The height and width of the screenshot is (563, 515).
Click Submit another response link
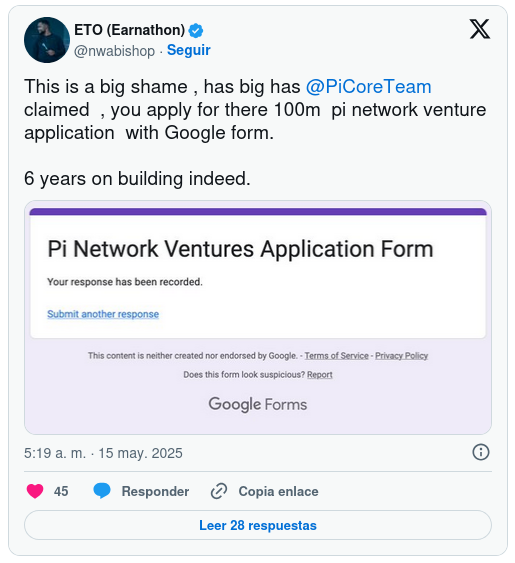point(103,314)
